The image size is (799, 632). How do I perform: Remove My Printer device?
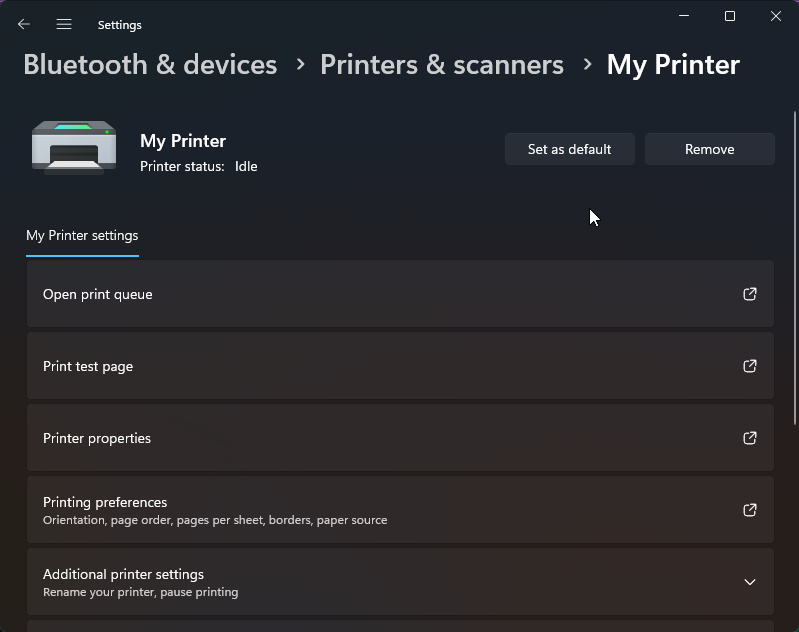tap(710, 149)
